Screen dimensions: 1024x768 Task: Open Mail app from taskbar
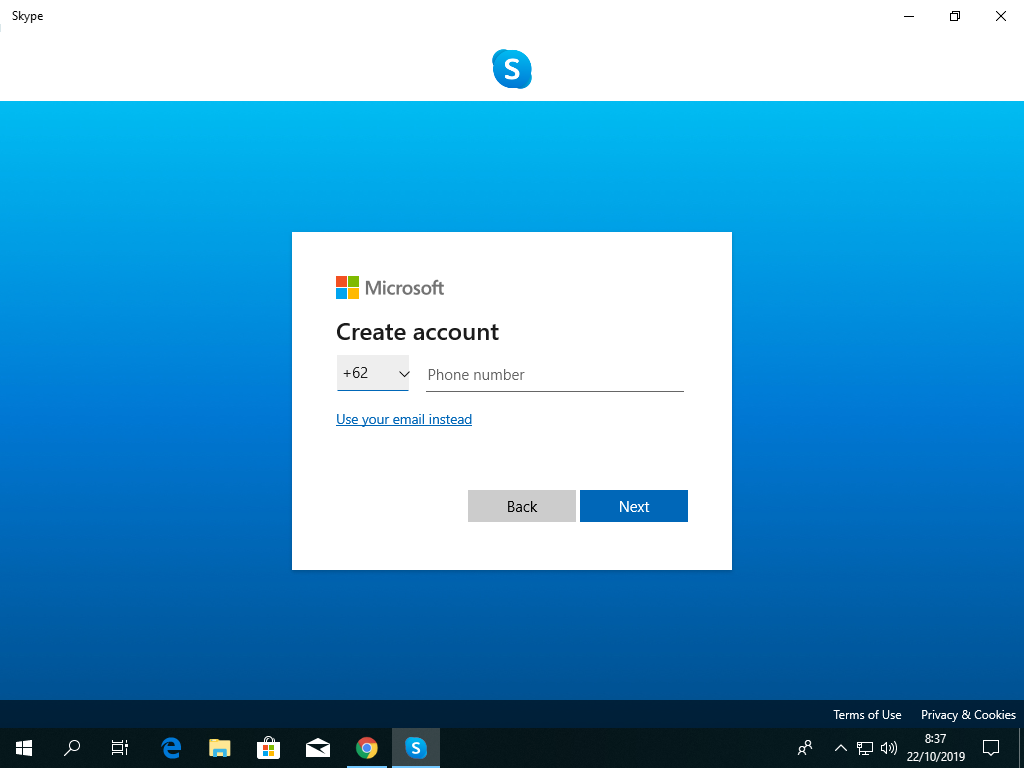tap(317, 748)
